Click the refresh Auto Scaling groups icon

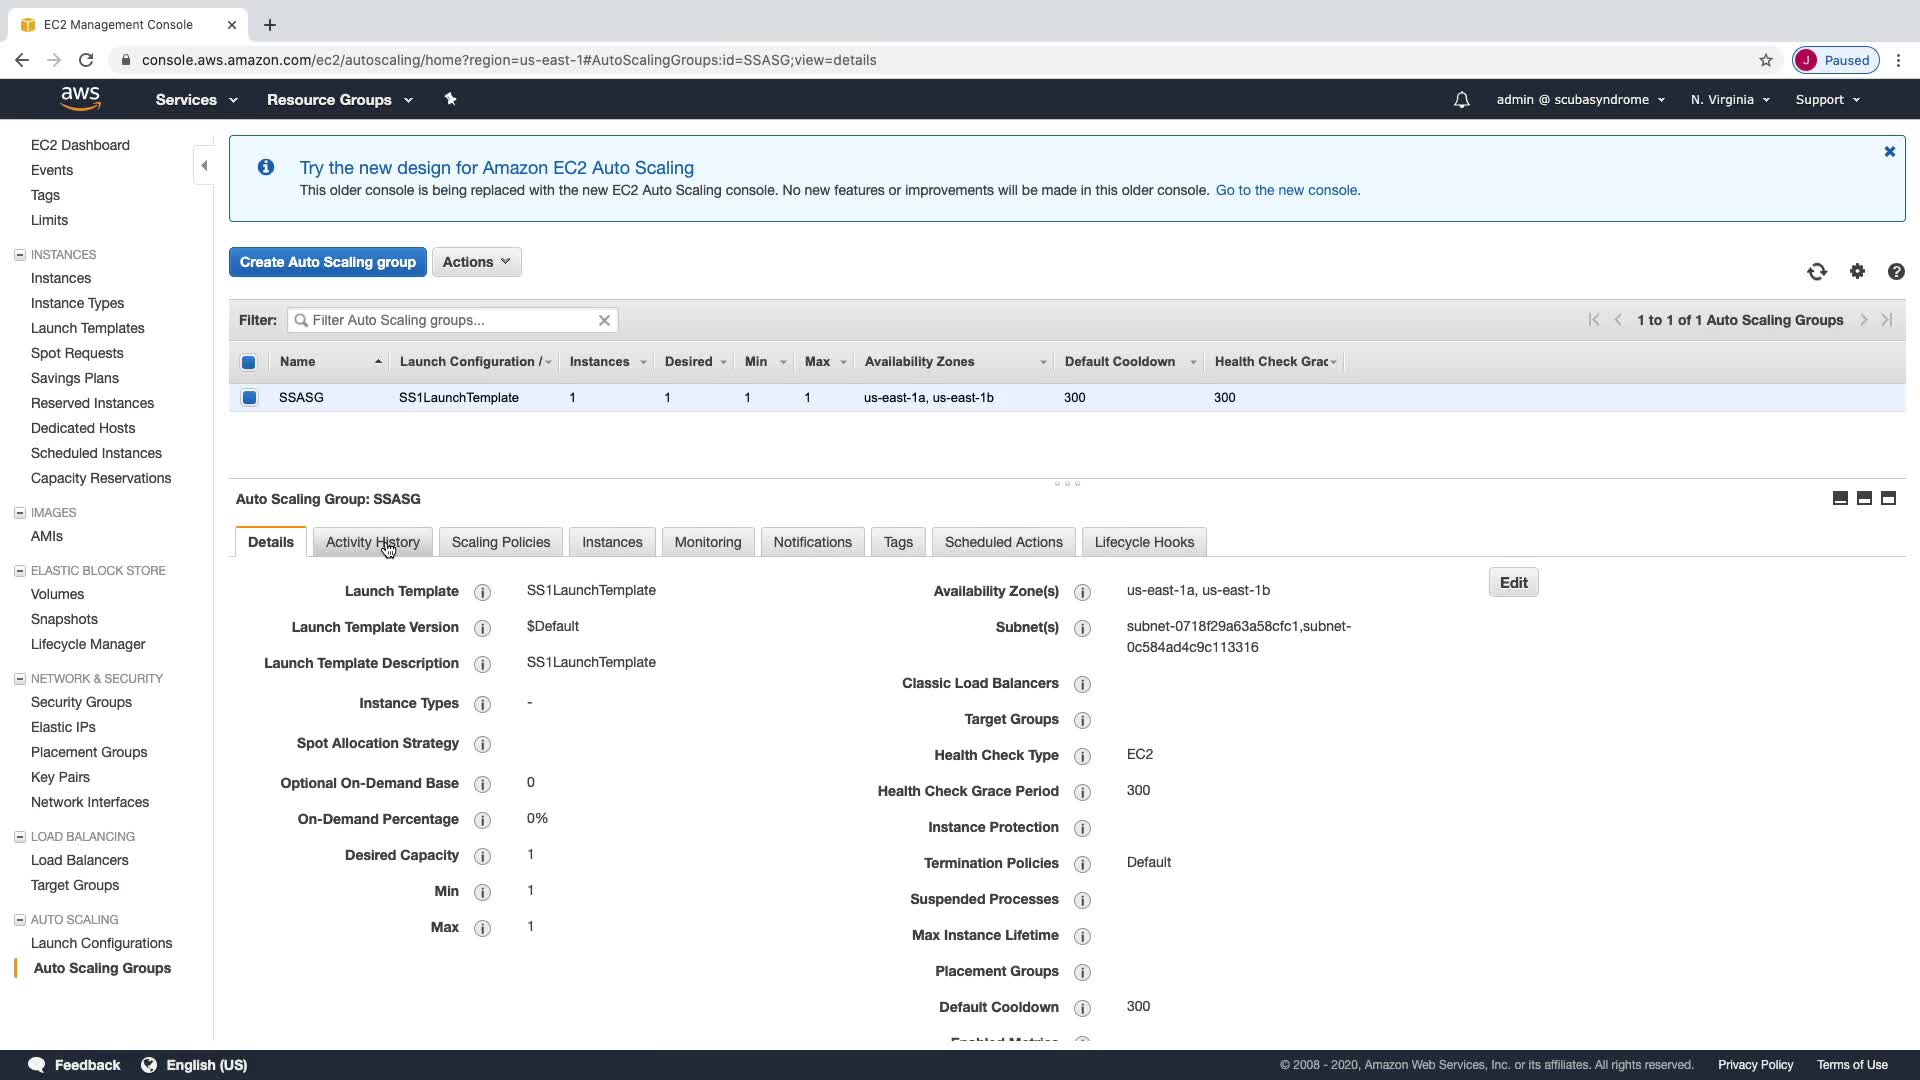pyautogui.click(x=1817, y=272)
